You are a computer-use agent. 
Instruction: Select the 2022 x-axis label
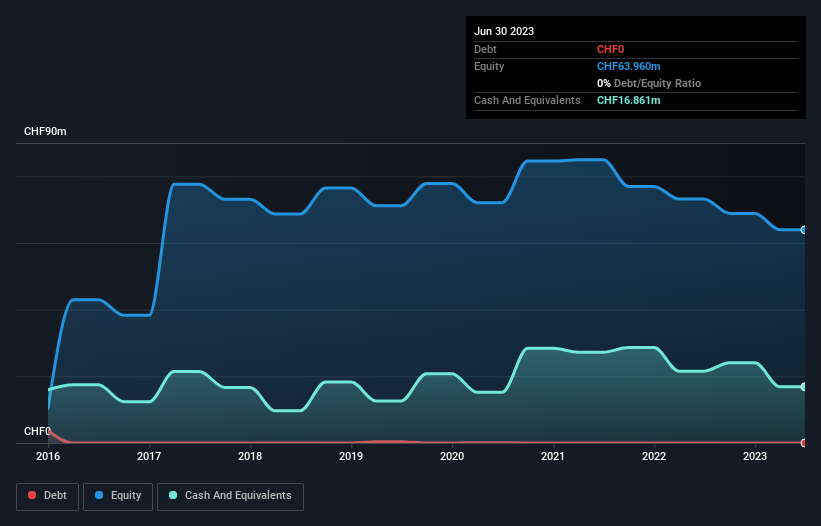coord(654,456)
